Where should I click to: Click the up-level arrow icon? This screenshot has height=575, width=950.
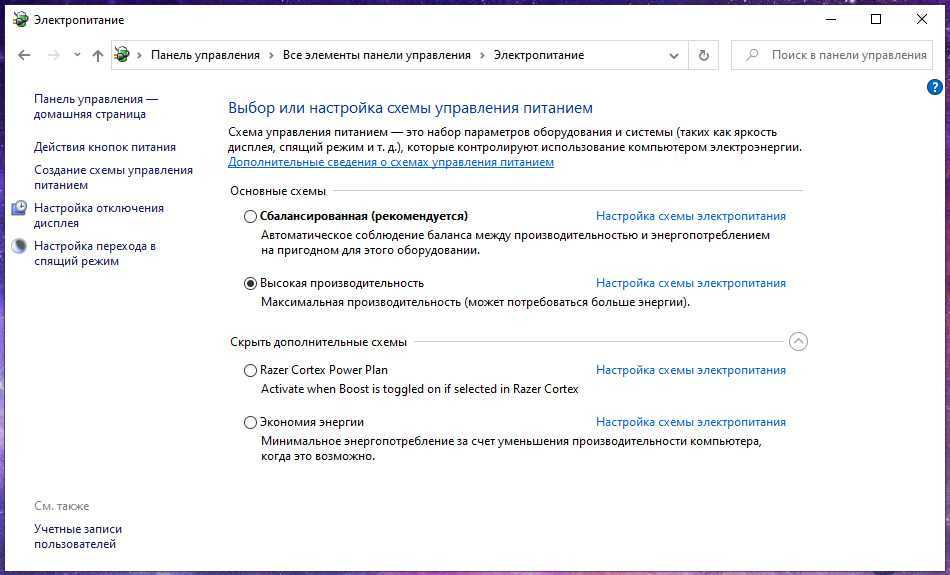pos(97,56)
